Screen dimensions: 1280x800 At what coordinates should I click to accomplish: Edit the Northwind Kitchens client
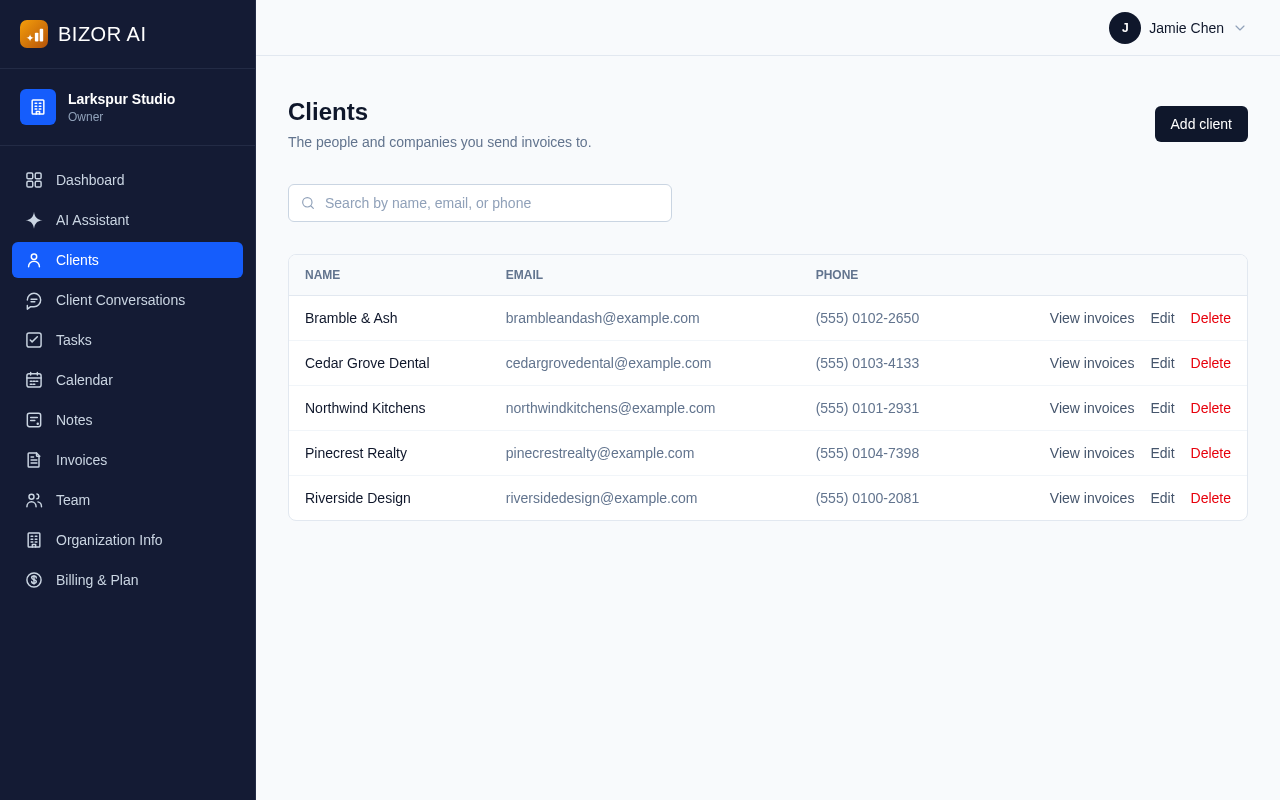click(x=1162, y=408)
